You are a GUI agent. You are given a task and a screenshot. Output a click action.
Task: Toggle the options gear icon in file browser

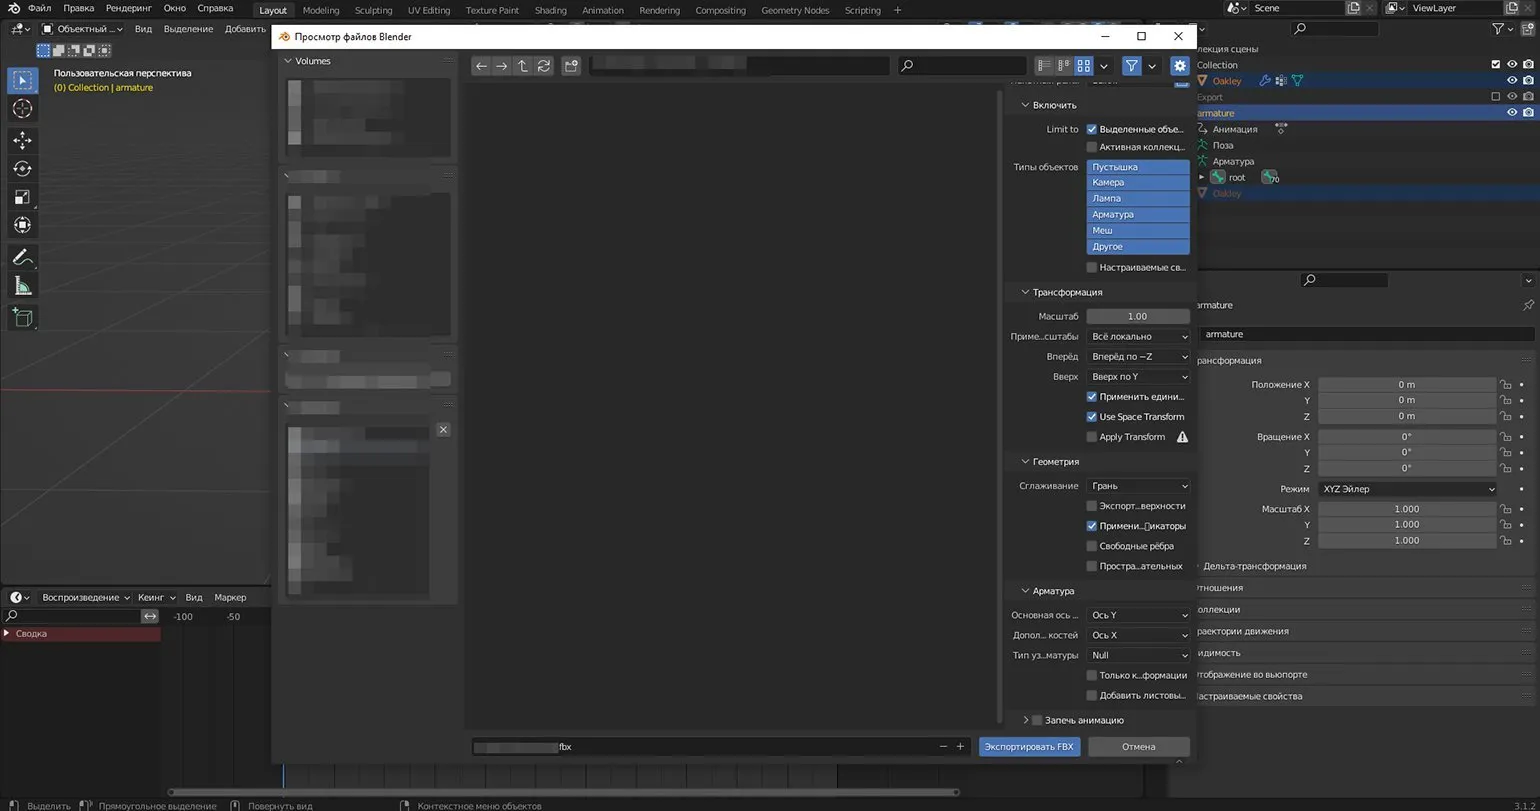[x=1179, y=66]
